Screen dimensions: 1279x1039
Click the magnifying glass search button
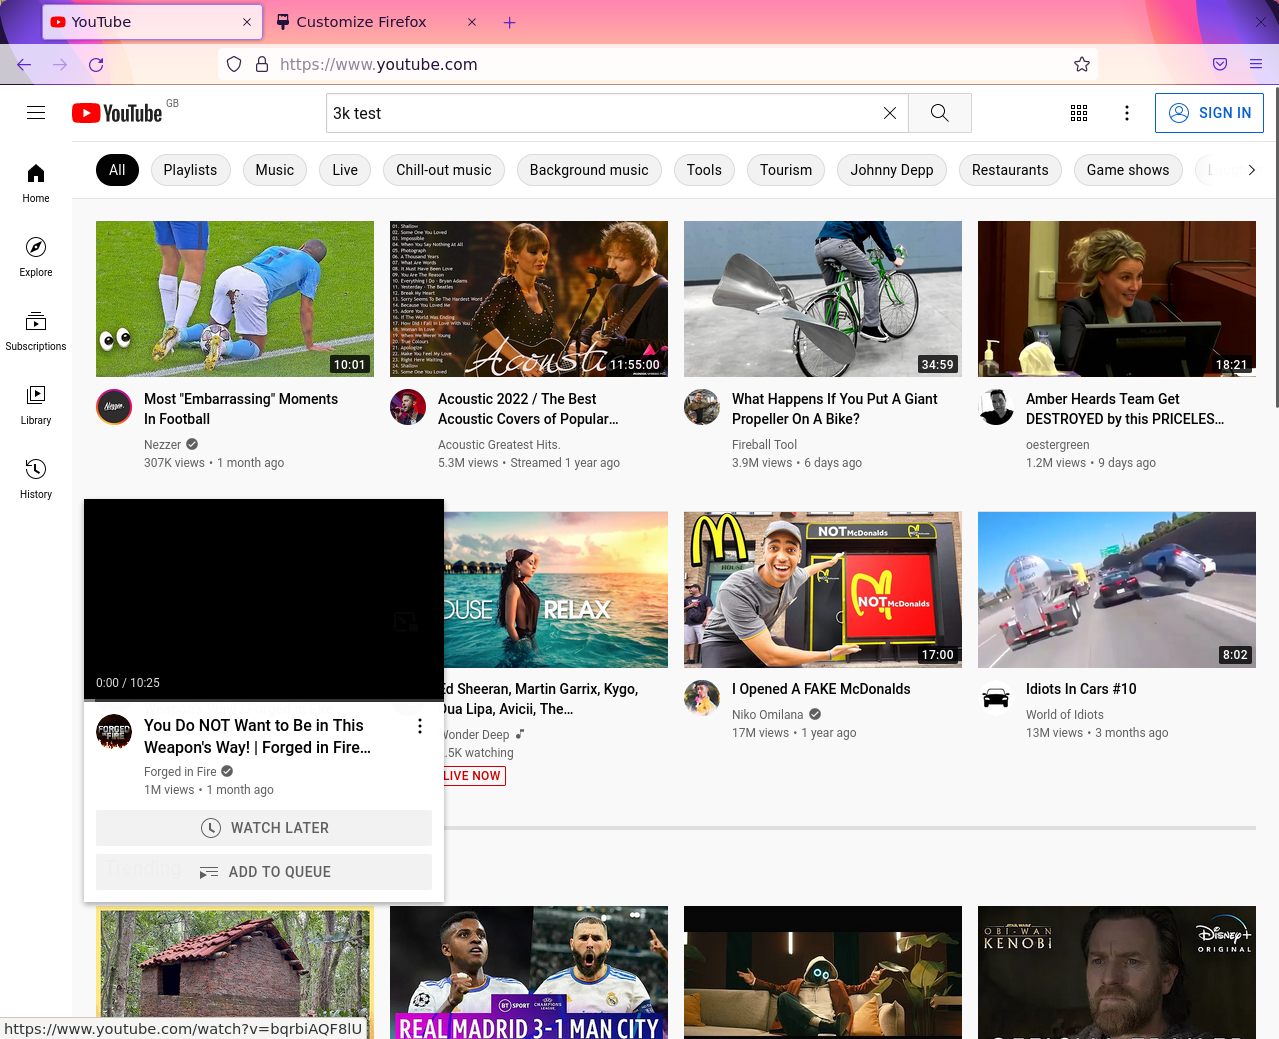tap(940, 113)
